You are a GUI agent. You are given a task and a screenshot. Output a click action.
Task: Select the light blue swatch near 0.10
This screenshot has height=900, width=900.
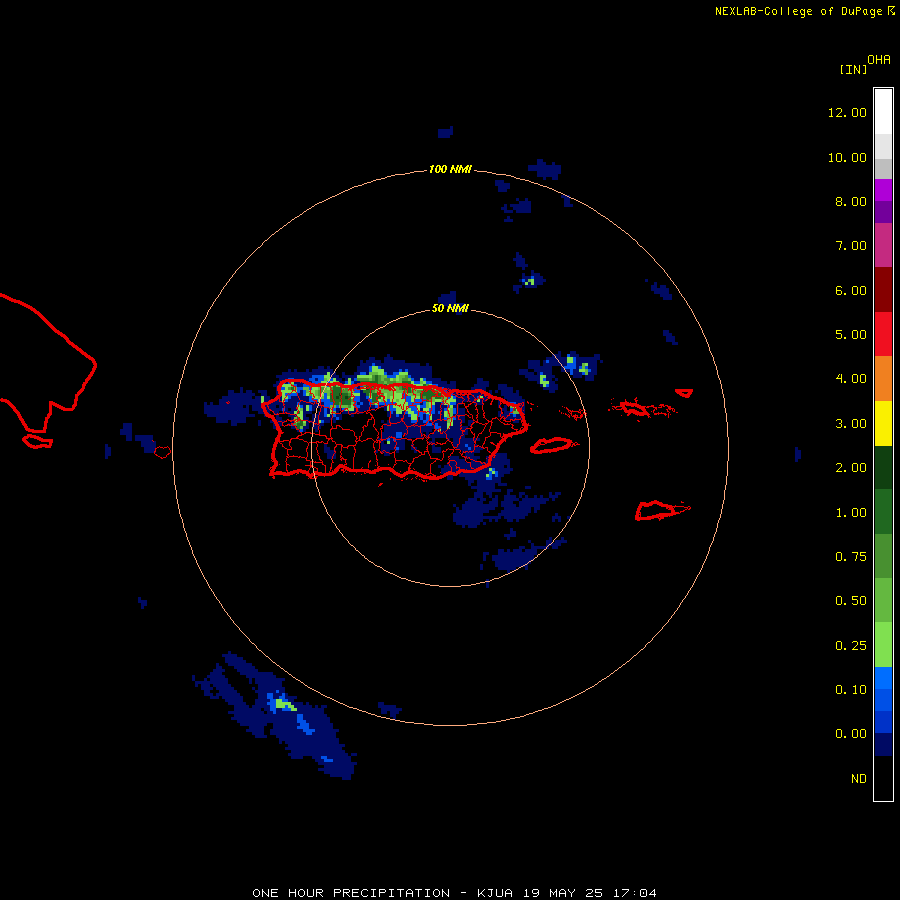tap(883, 678)
